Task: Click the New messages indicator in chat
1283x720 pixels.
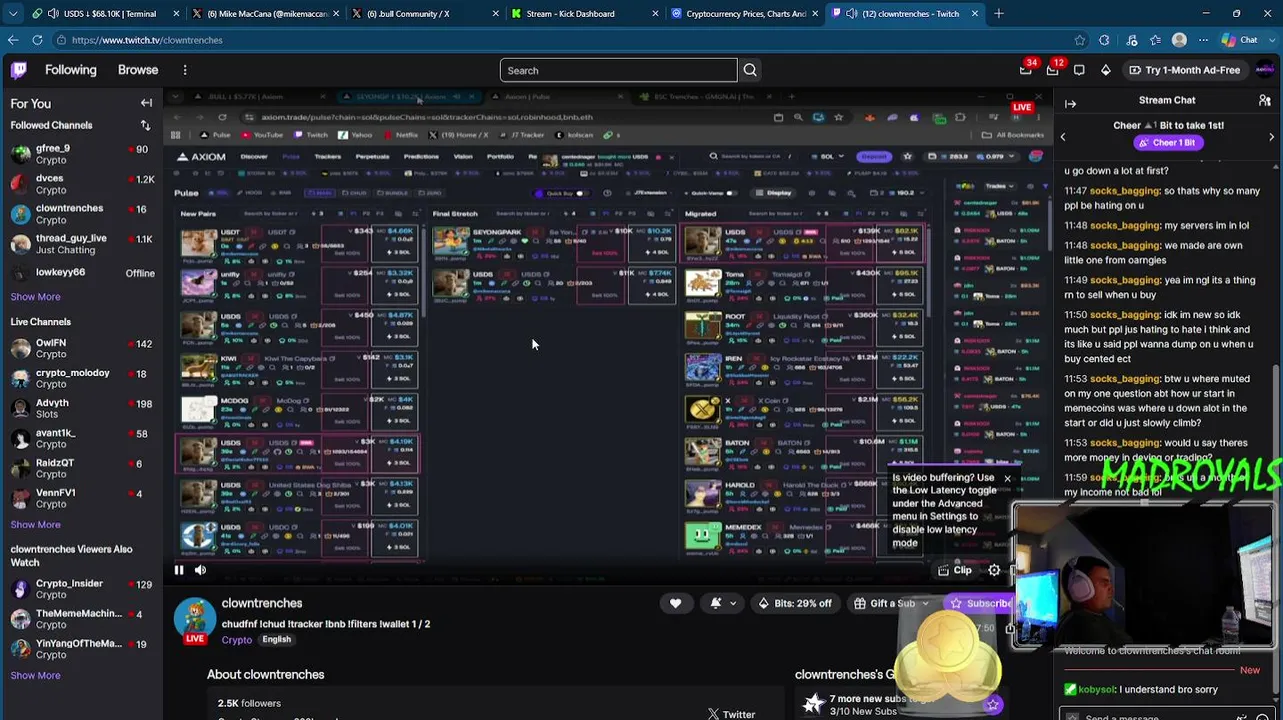Action: click(1250, 670)
